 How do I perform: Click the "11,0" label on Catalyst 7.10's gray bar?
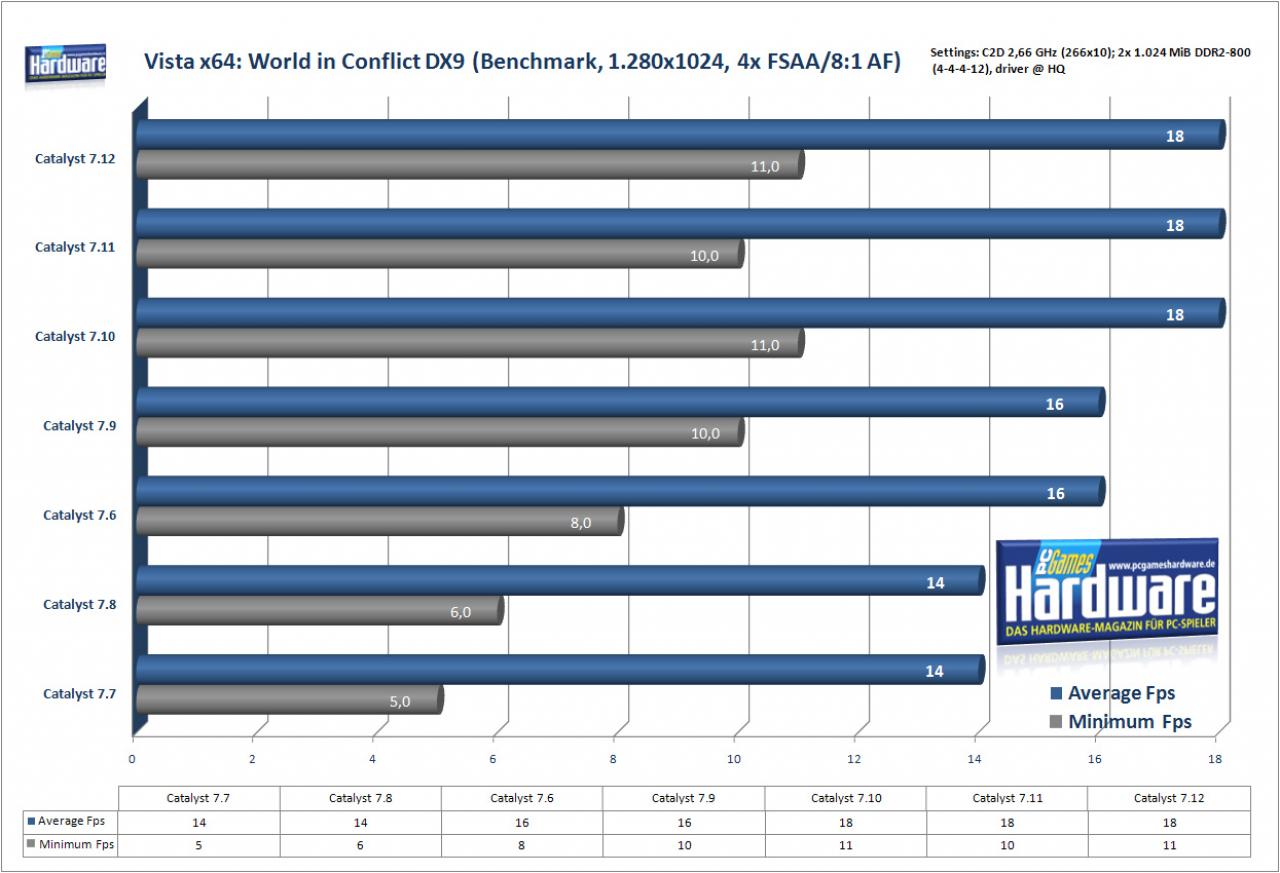coord(765,344)
